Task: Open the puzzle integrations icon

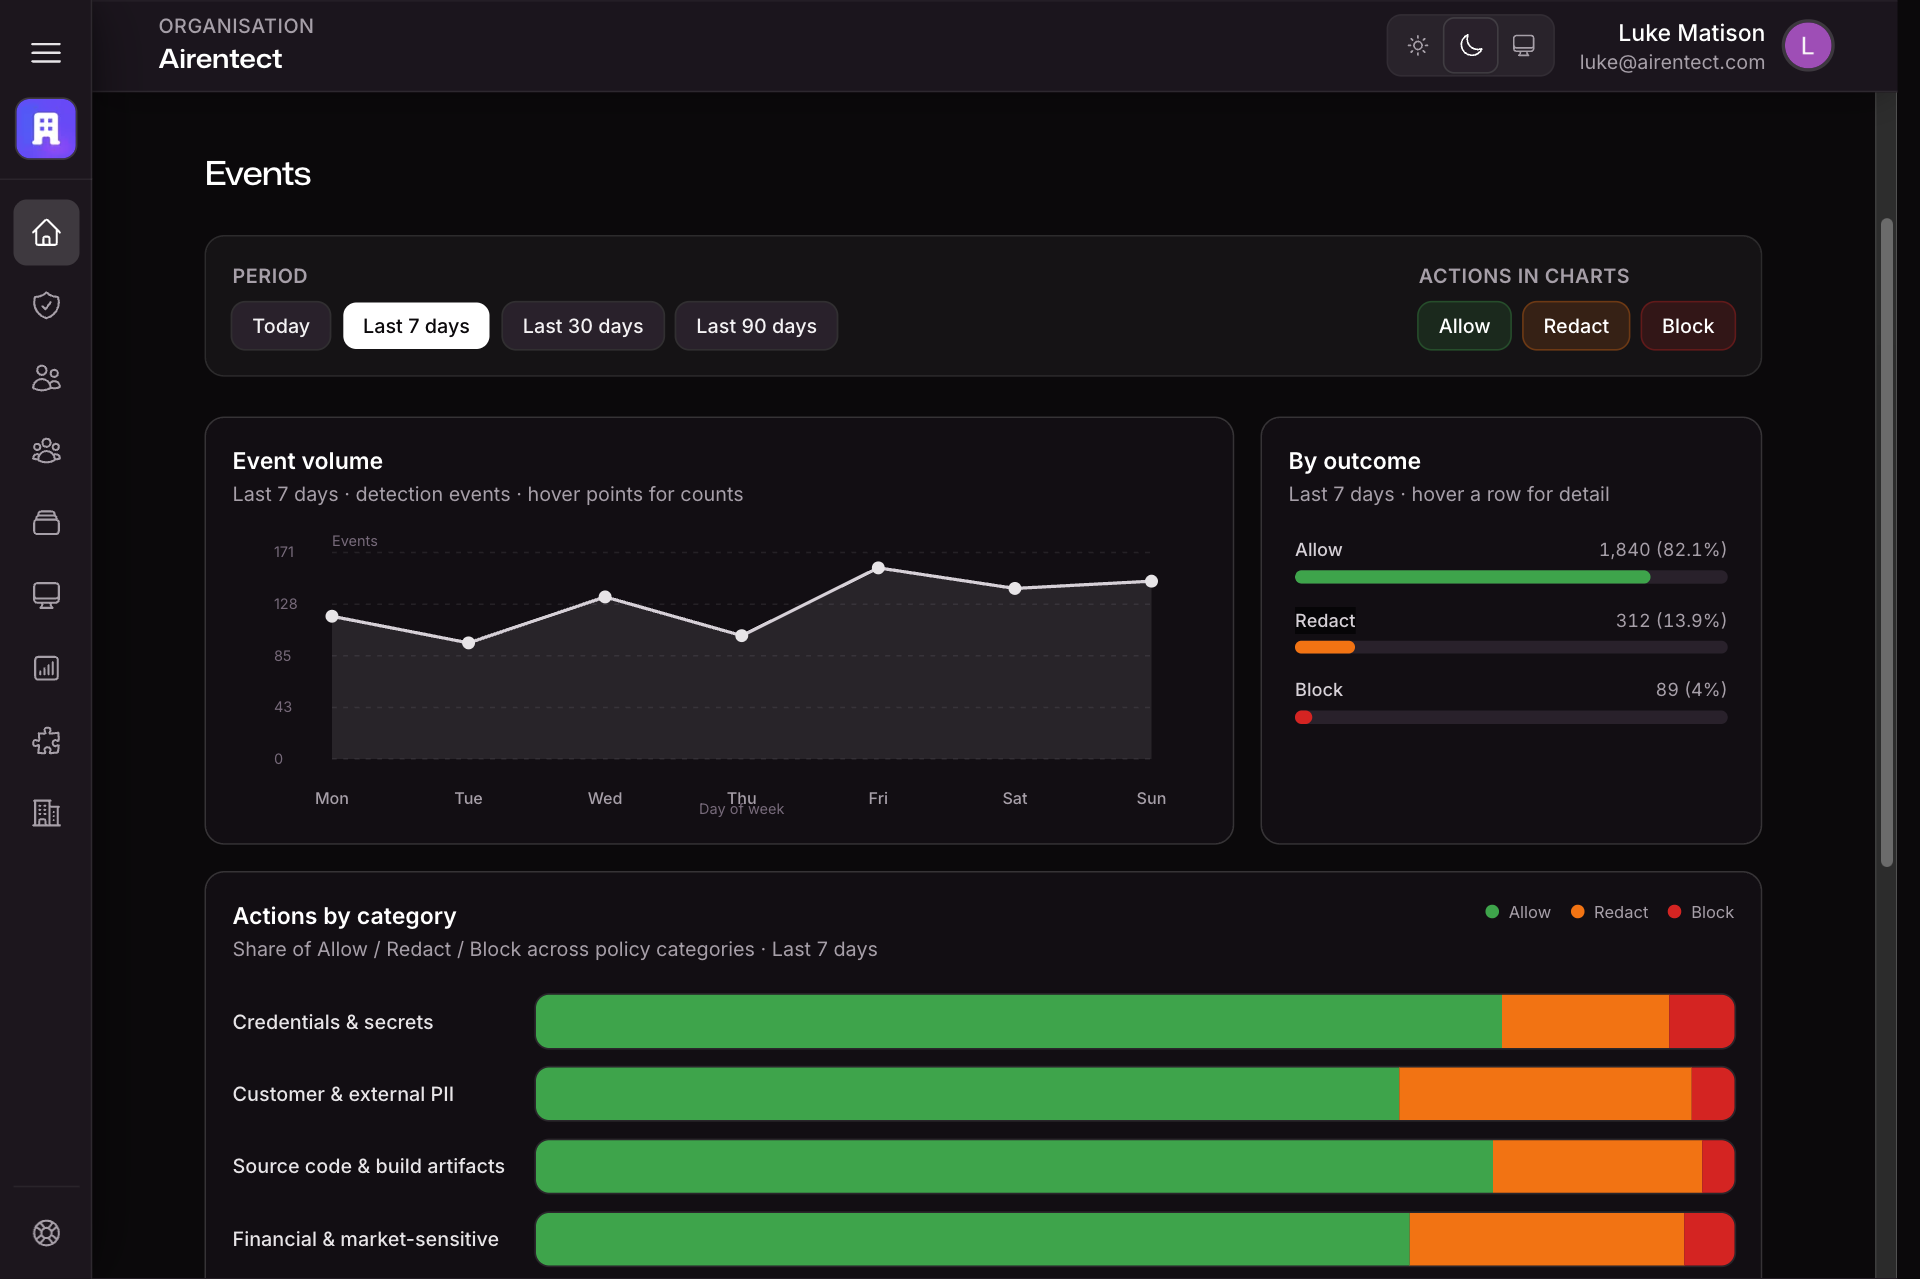Action: [46, 741]
